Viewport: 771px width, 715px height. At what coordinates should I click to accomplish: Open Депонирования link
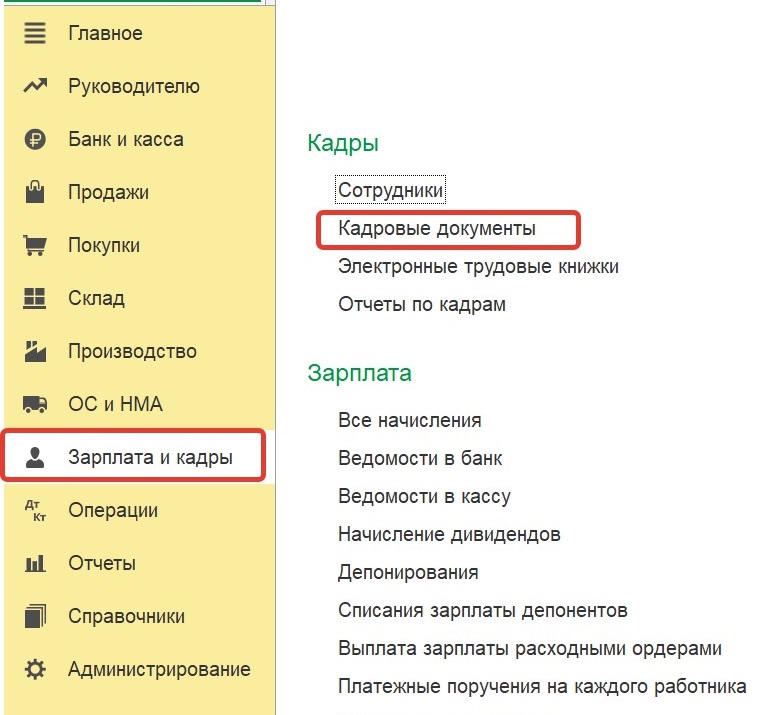pos(408,572)
